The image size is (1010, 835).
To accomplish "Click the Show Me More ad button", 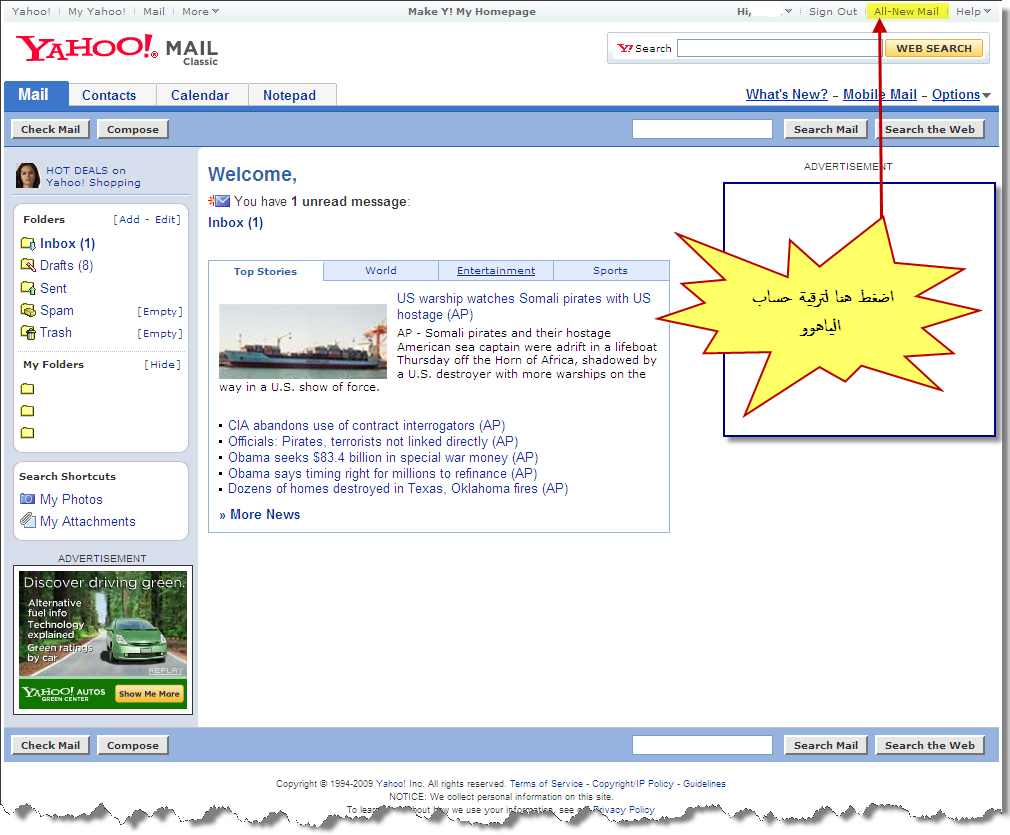I will 149,694.
